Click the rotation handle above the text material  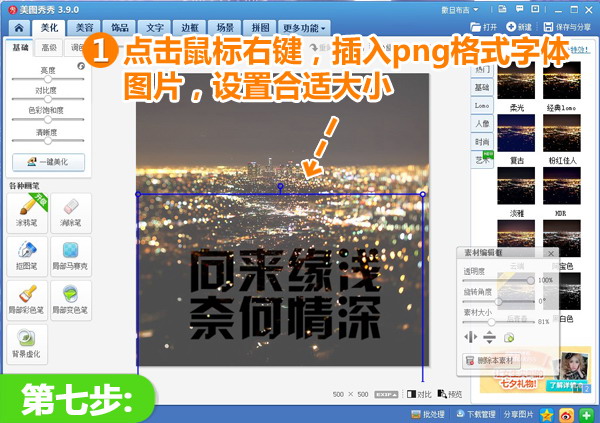pyautogui.click(x=280, y=186)
